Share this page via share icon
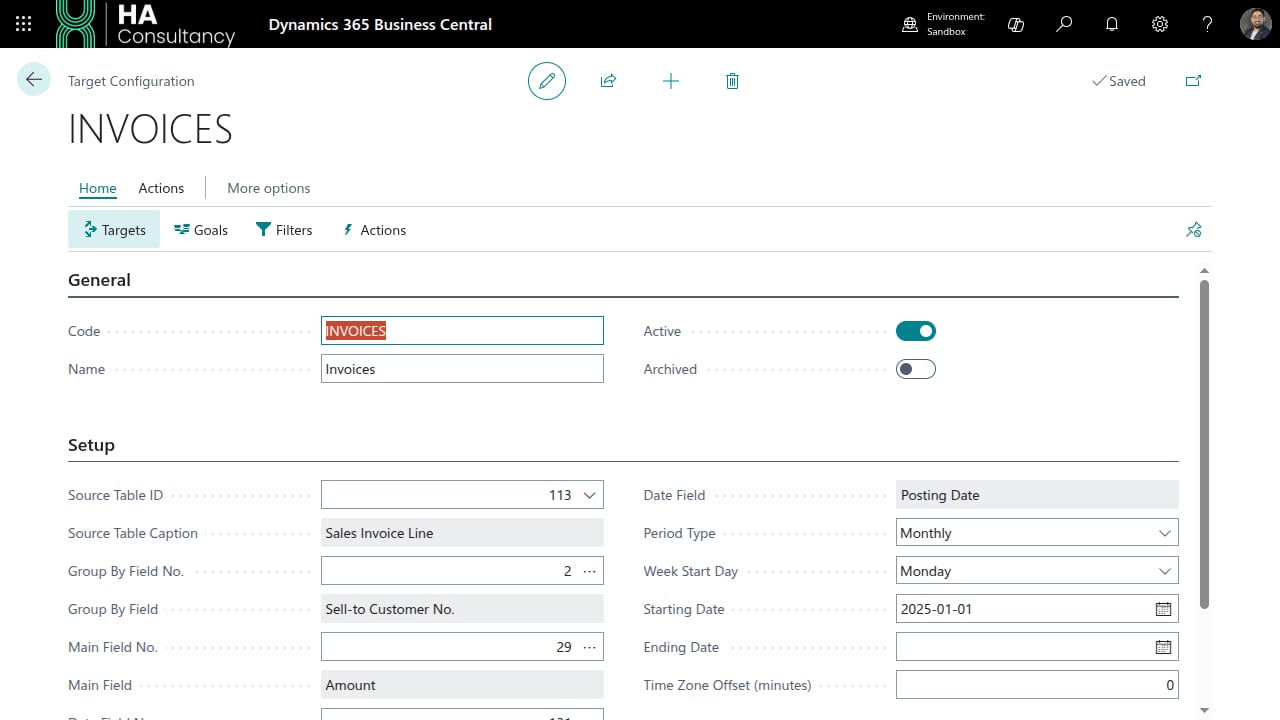The height and width of the screenshot is (720, 1280). tap(608, 81)
